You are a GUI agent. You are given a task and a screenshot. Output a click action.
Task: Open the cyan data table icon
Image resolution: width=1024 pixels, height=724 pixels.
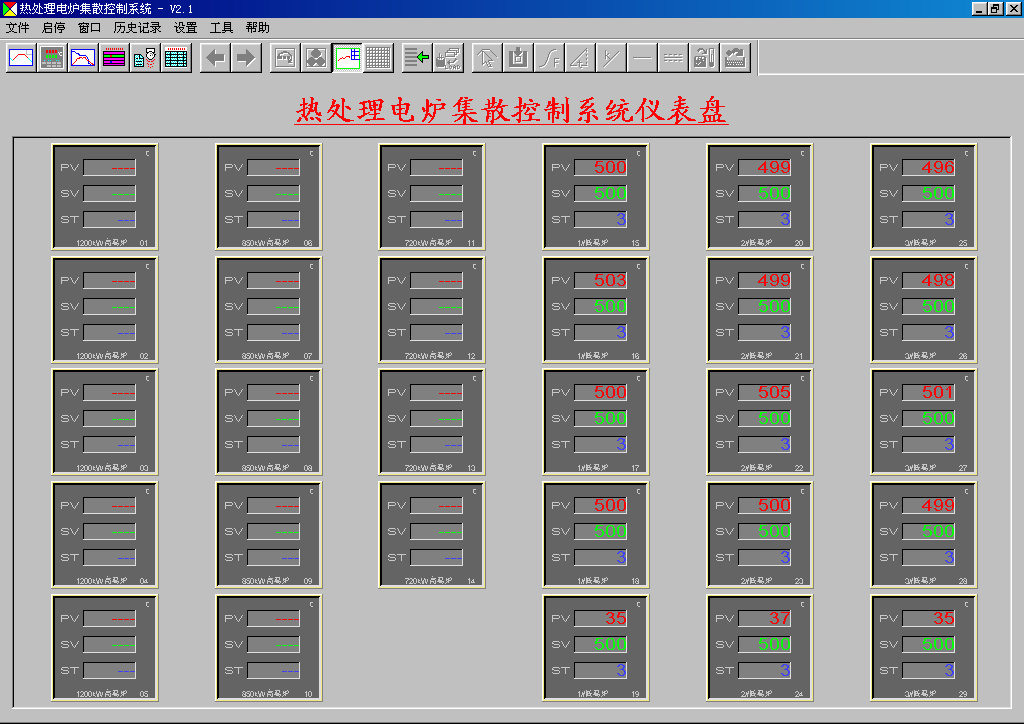(x=176, y=58)
